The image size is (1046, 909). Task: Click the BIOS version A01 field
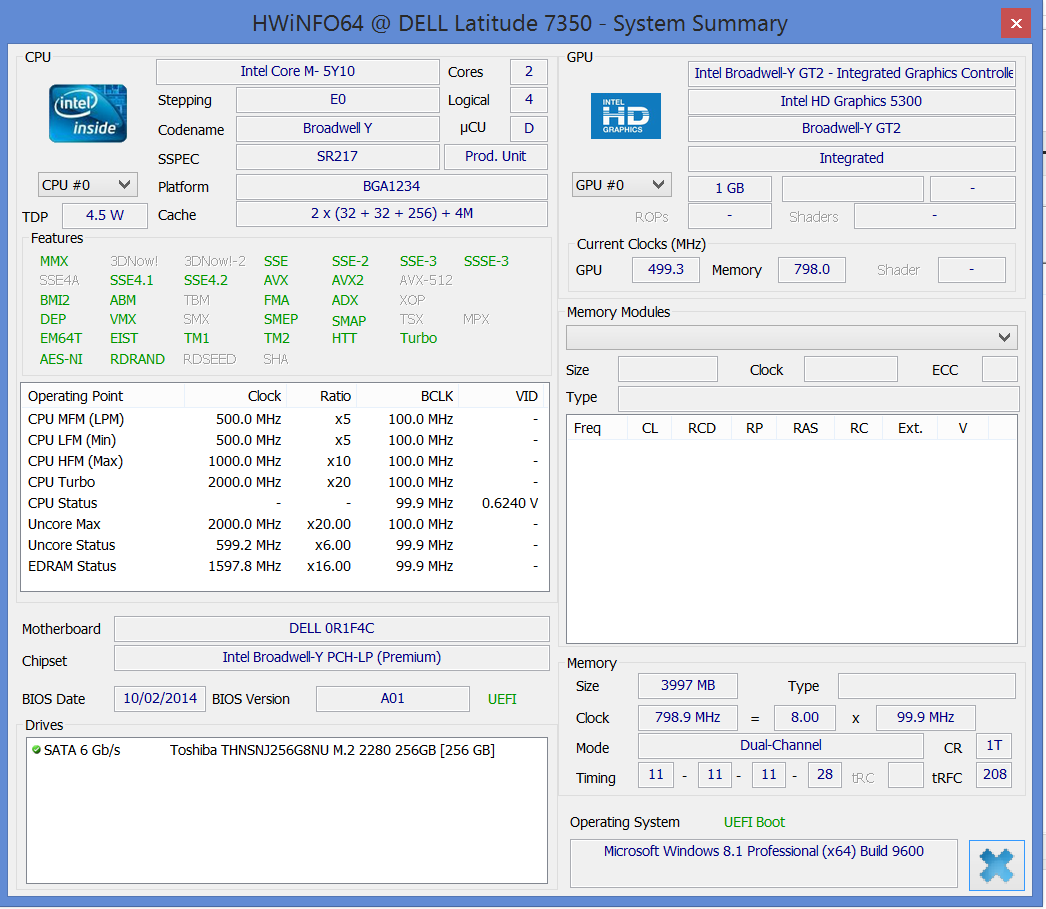[x=393, y=698]
